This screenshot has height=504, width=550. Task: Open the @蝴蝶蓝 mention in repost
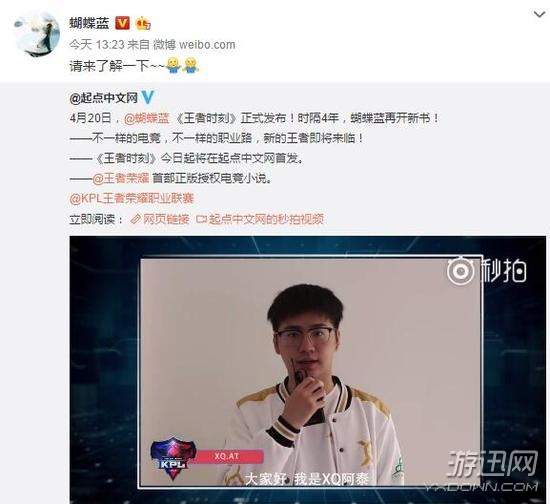click(147, 118)
